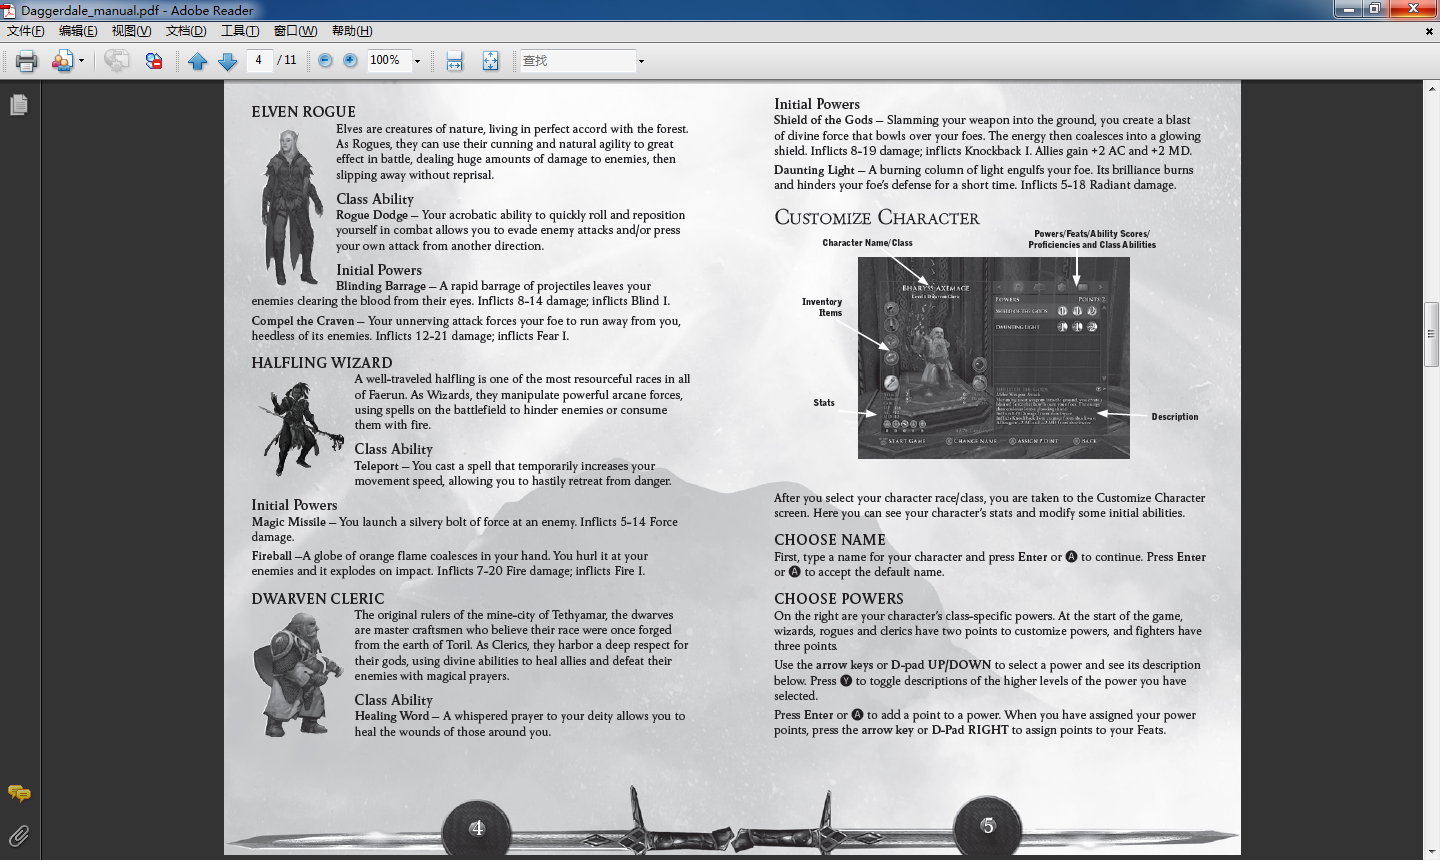Click the HALFLING WIZARD heading
The width and height of the screenshot is (1440, 860).
pos(322,363)
